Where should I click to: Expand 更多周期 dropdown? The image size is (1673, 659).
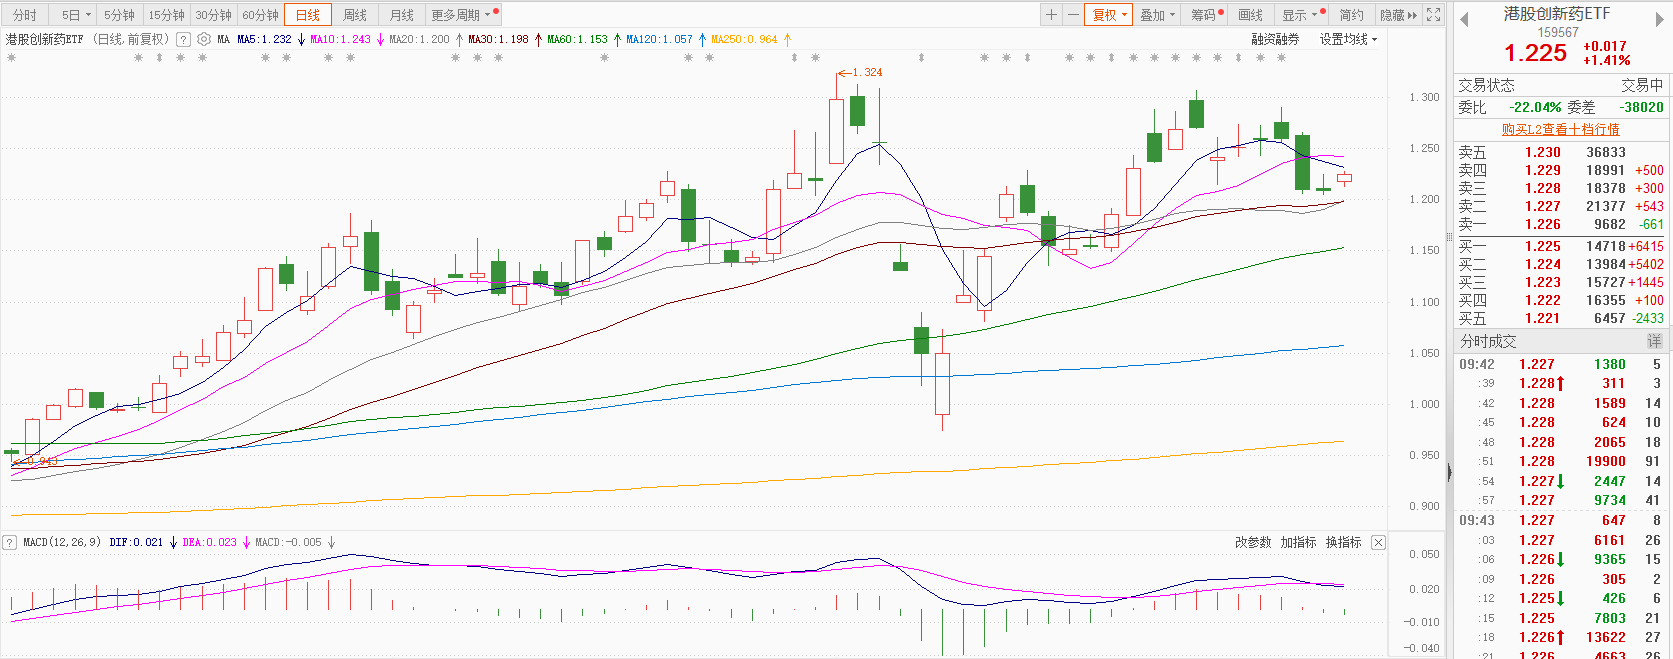[x=461, y=15]
